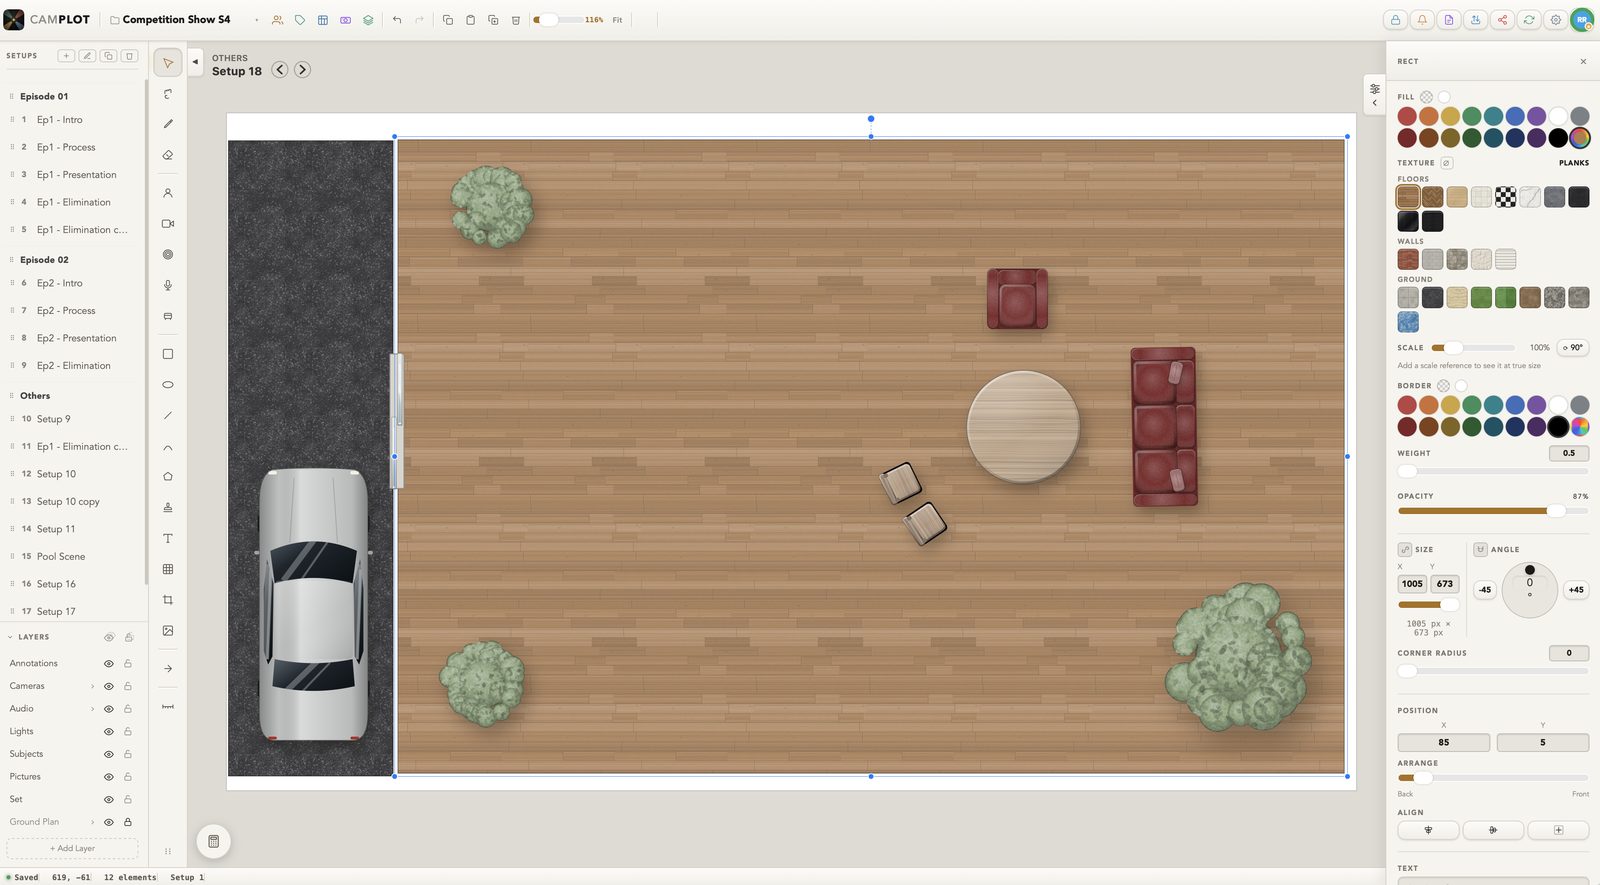Rotate angle by +45 button
This screenshot has width=1600, height=885.
click(1576, 590)
